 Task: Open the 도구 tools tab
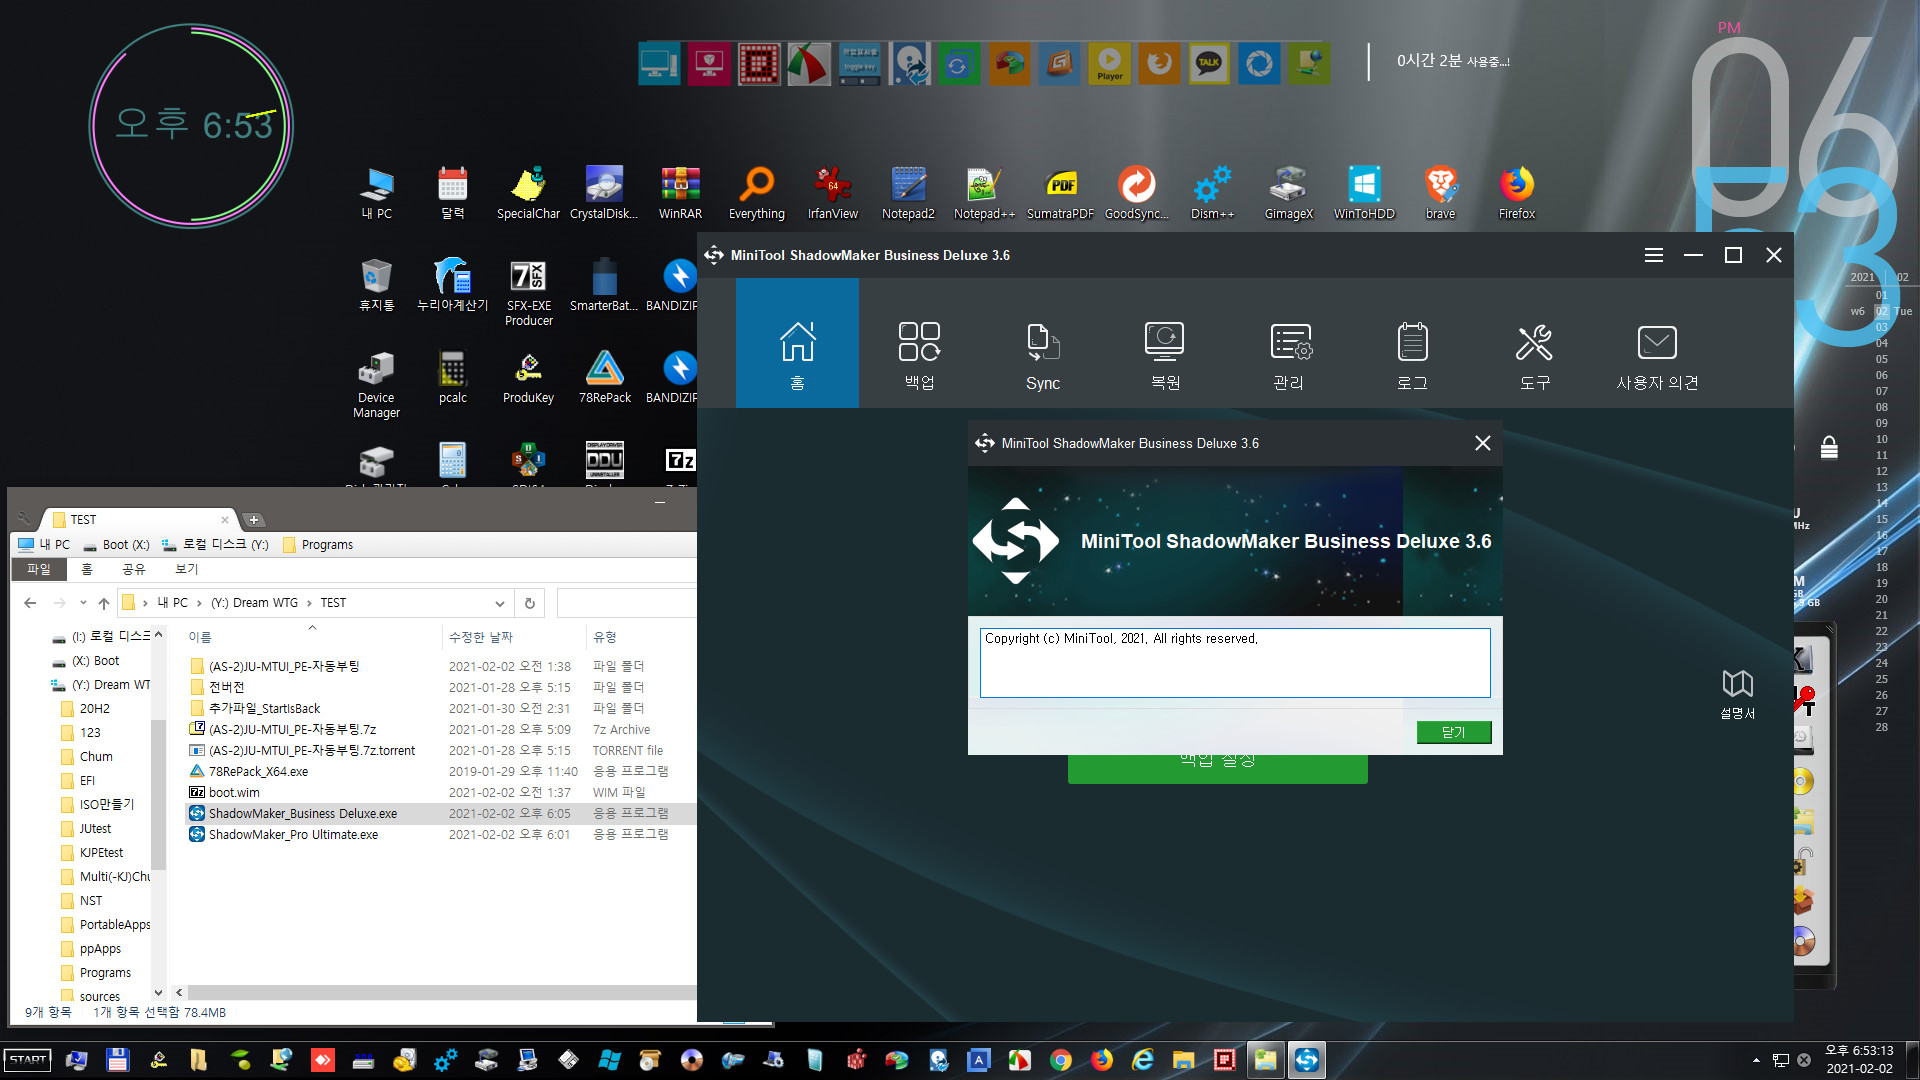(x=1534, y=355)
